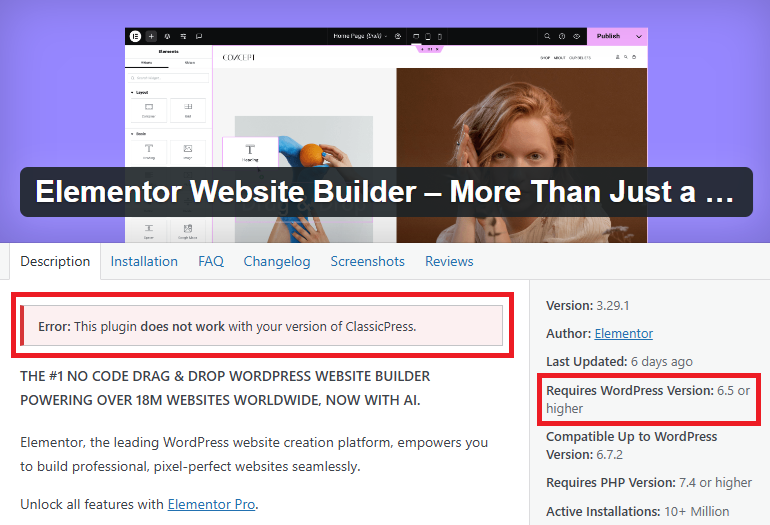Click the user account icon in site header
The width and height of the screenshot is (770, 525).
(x=618, y=57)
